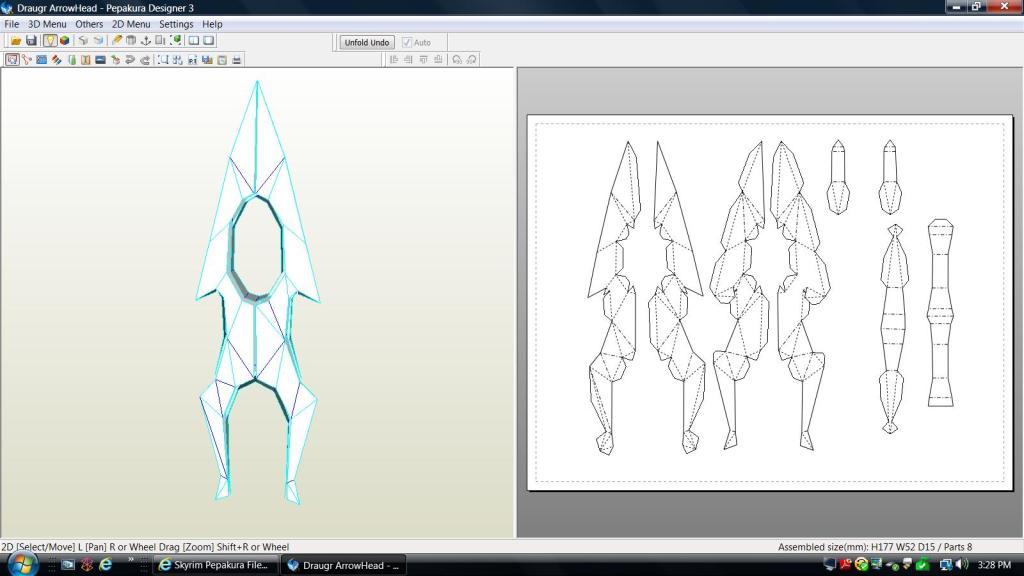This screenshot has height=576, width=1024.
Task: Show both 3D and 2D windows icon
Action: tap(194, 40)
